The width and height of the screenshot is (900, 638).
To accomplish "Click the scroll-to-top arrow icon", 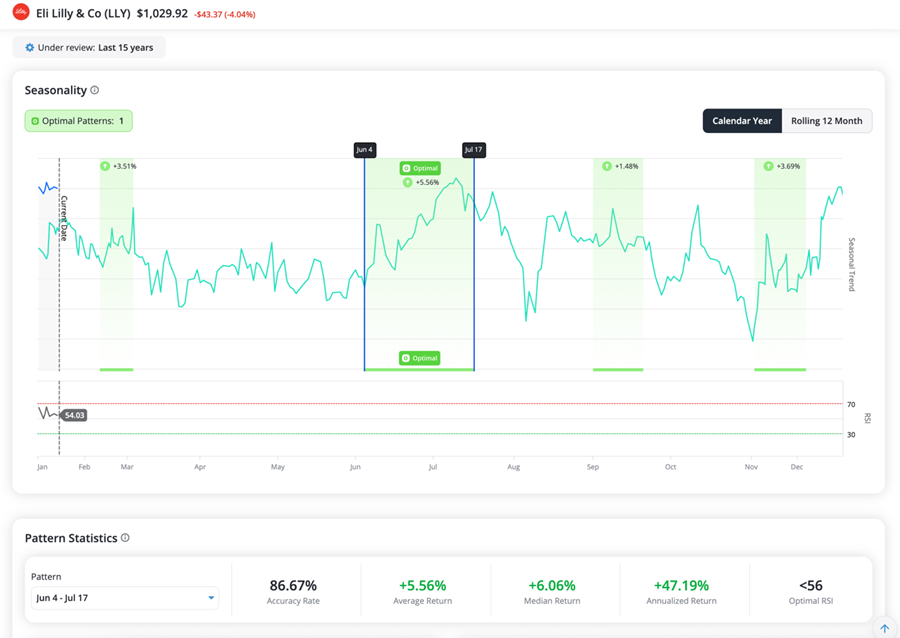I will coord(885,629).
